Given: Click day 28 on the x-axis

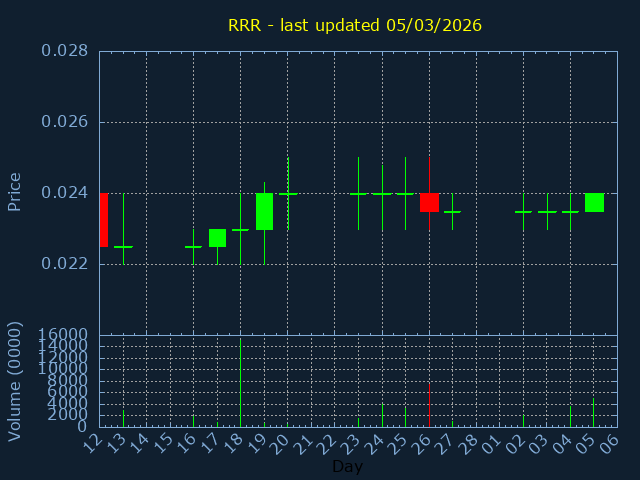Looking at the screenshot, I should click(x=470, y=443).
